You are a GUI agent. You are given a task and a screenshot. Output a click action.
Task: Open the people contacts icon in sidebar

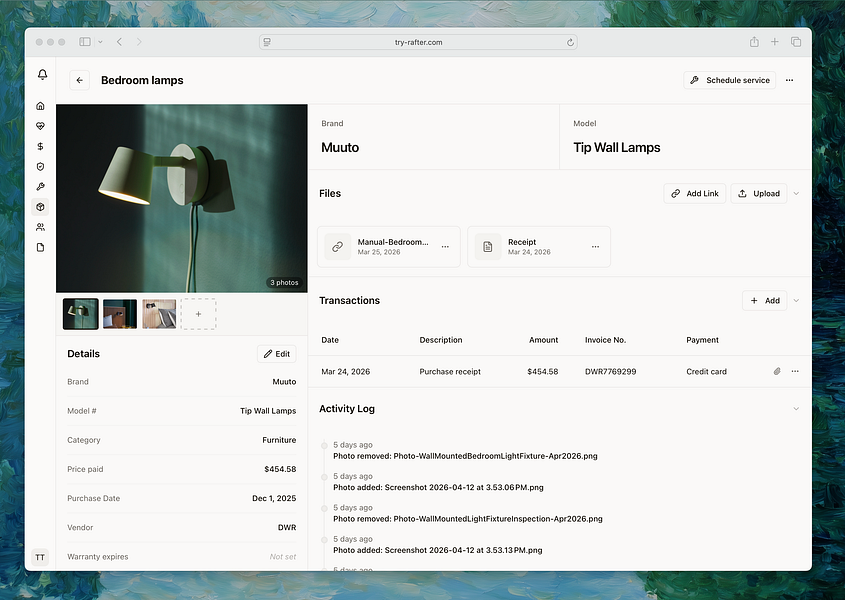pos(40,227)
